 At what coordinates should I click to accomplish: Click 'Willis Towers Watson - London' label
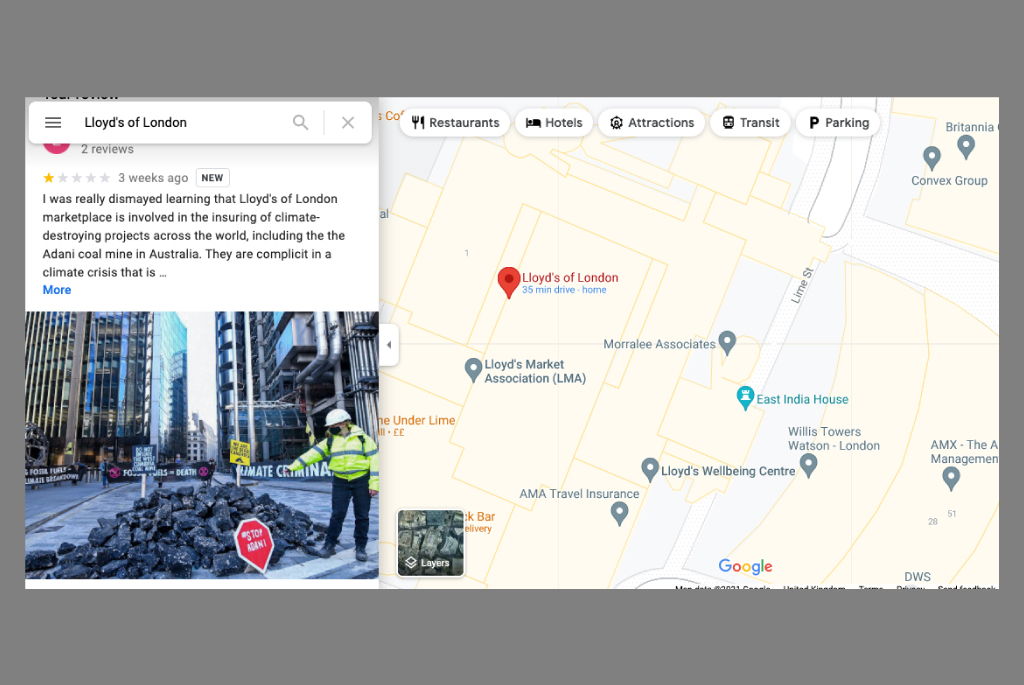[x=833, y=439]
